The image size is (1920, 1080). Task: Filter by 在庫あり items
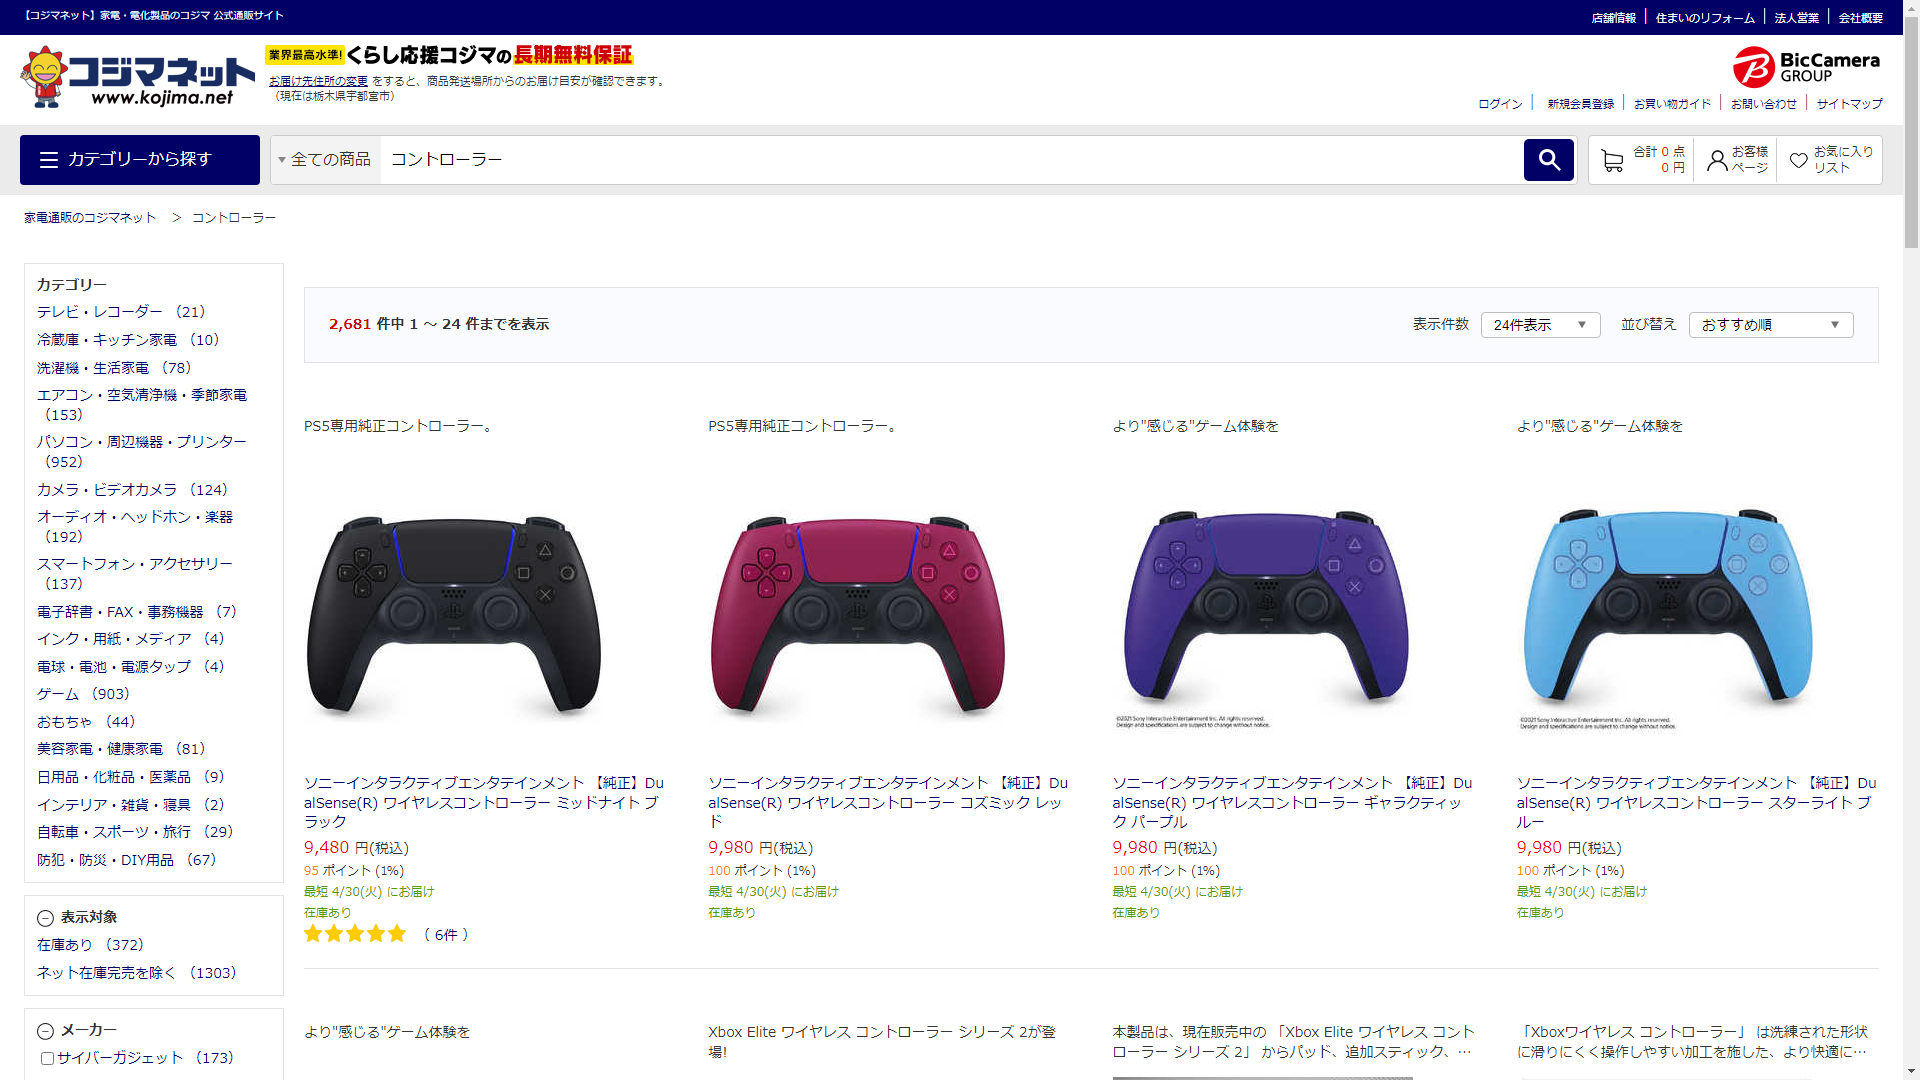(x=65, y=945)
